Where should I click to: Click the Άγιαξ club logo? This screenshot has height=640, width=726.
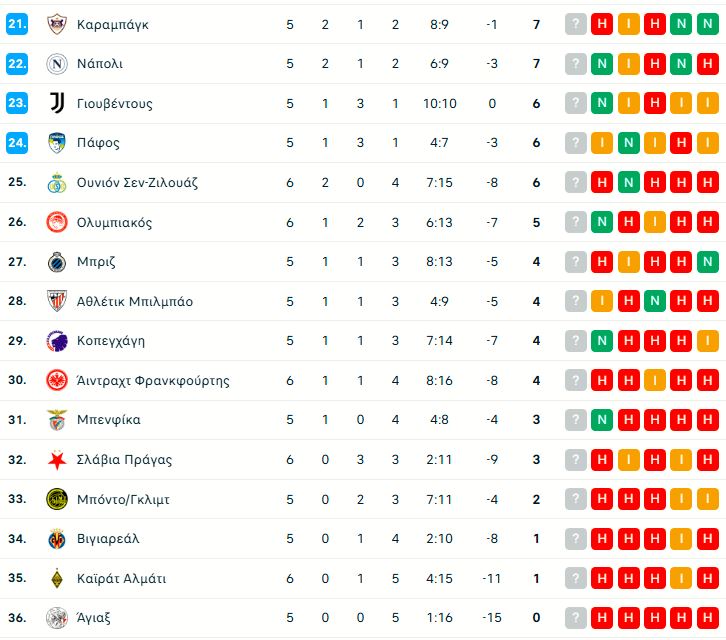pyautogui.click(x=57, y=618)
